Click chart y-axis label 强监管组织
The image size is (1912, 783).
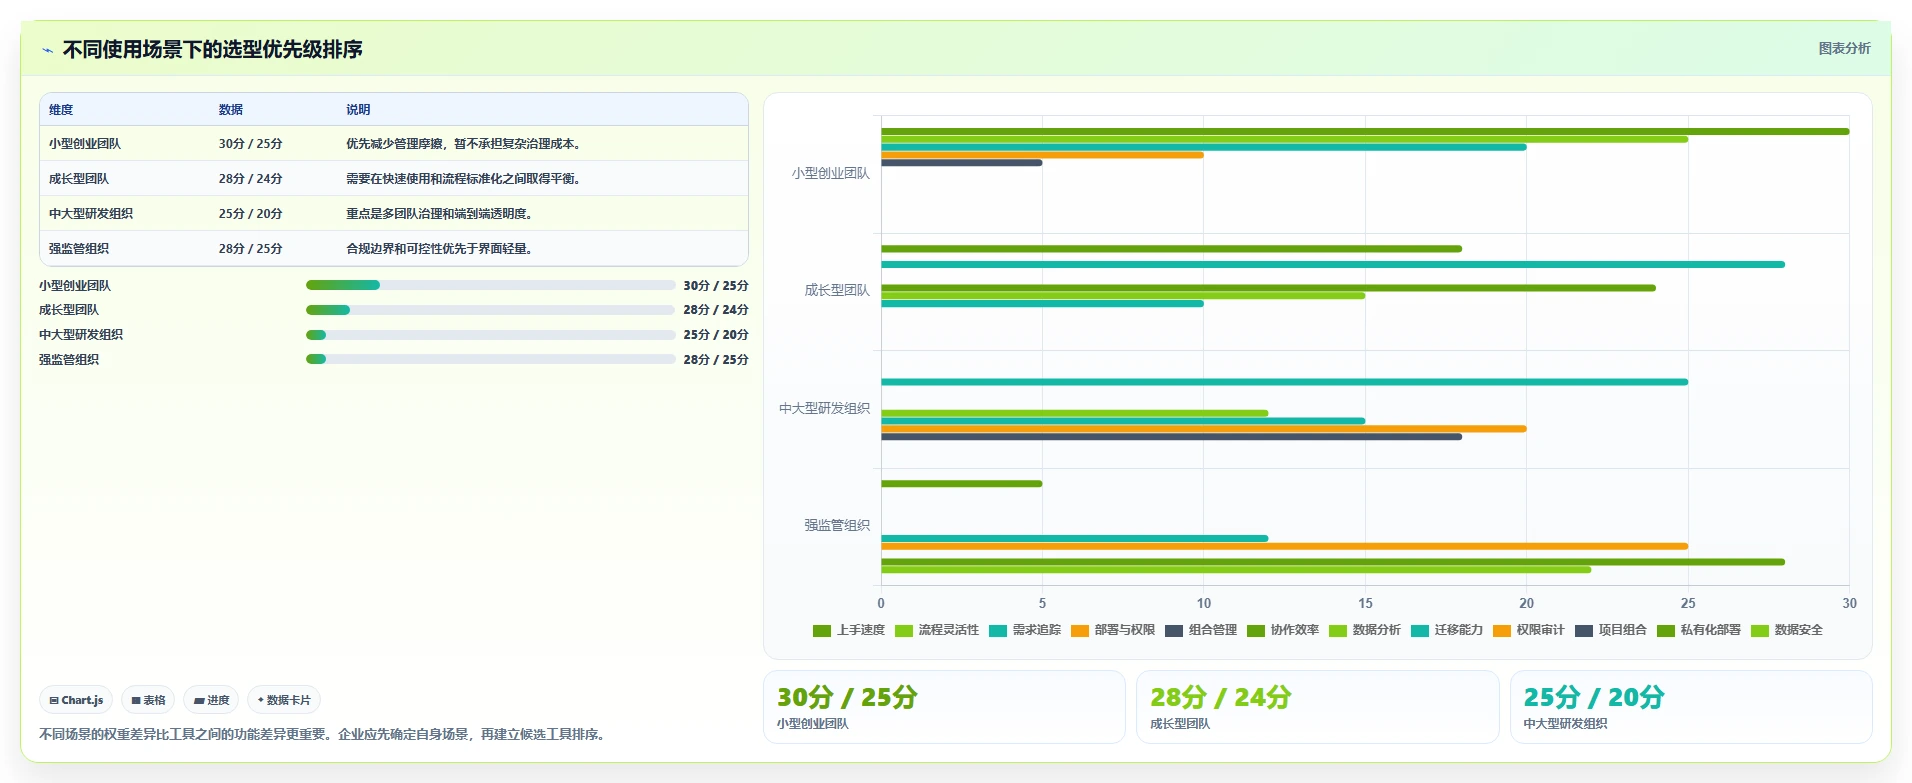837,525
